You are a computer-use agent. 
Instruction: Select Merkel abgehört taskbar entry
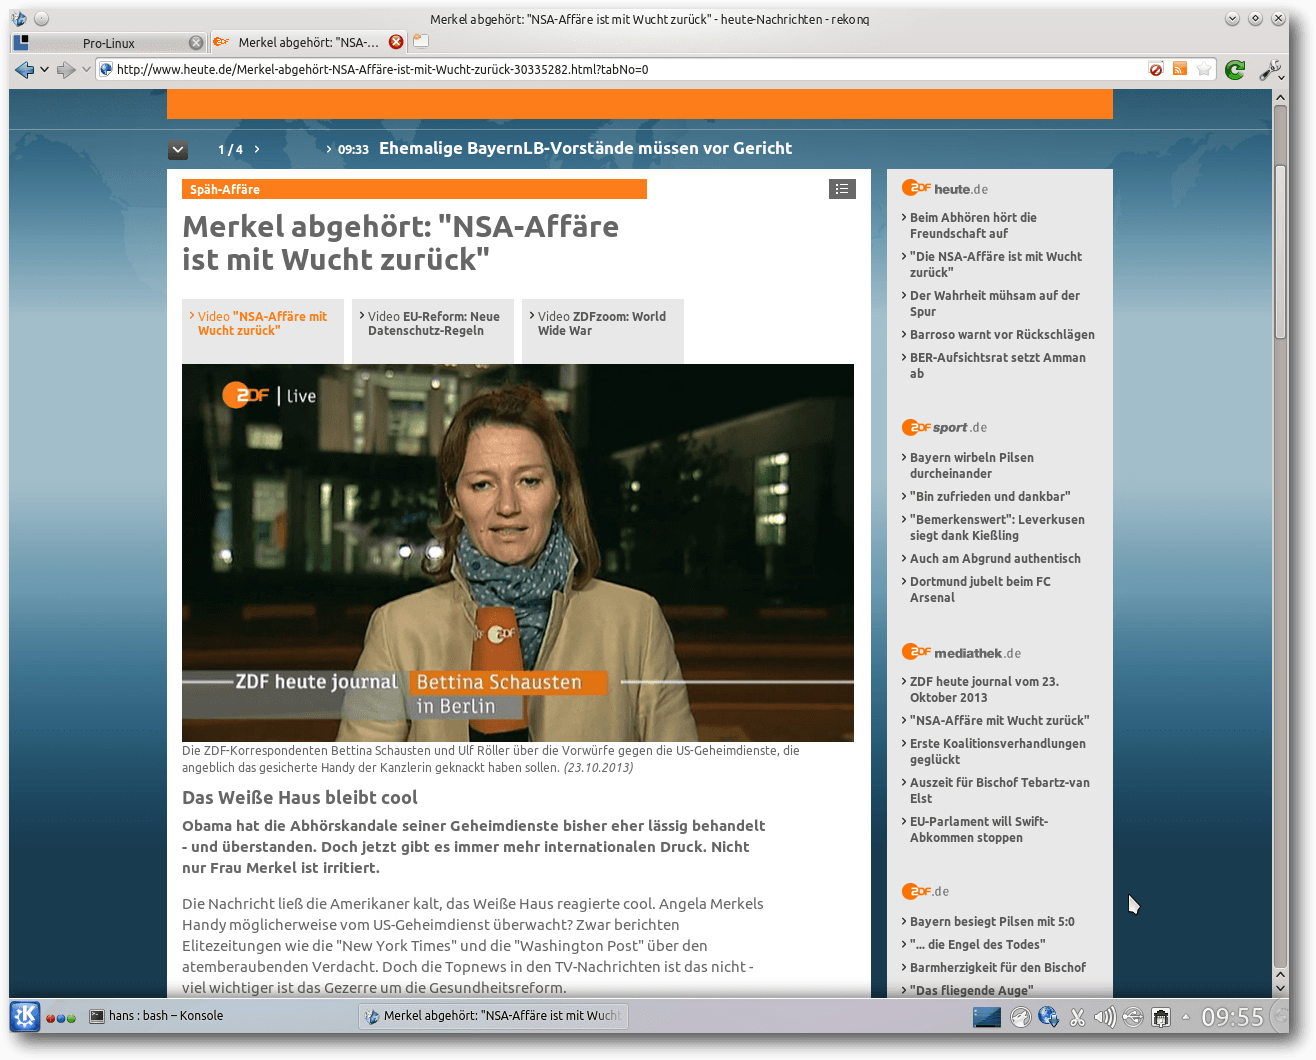pyautogui.click(x=492, y=1016)
